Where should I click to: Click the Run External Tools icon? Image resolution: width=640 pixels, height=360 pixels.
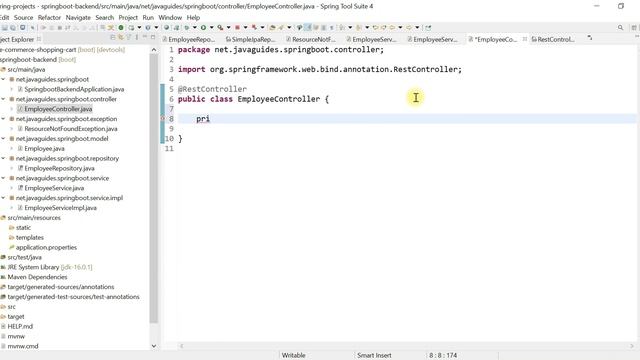click(220, 27)
